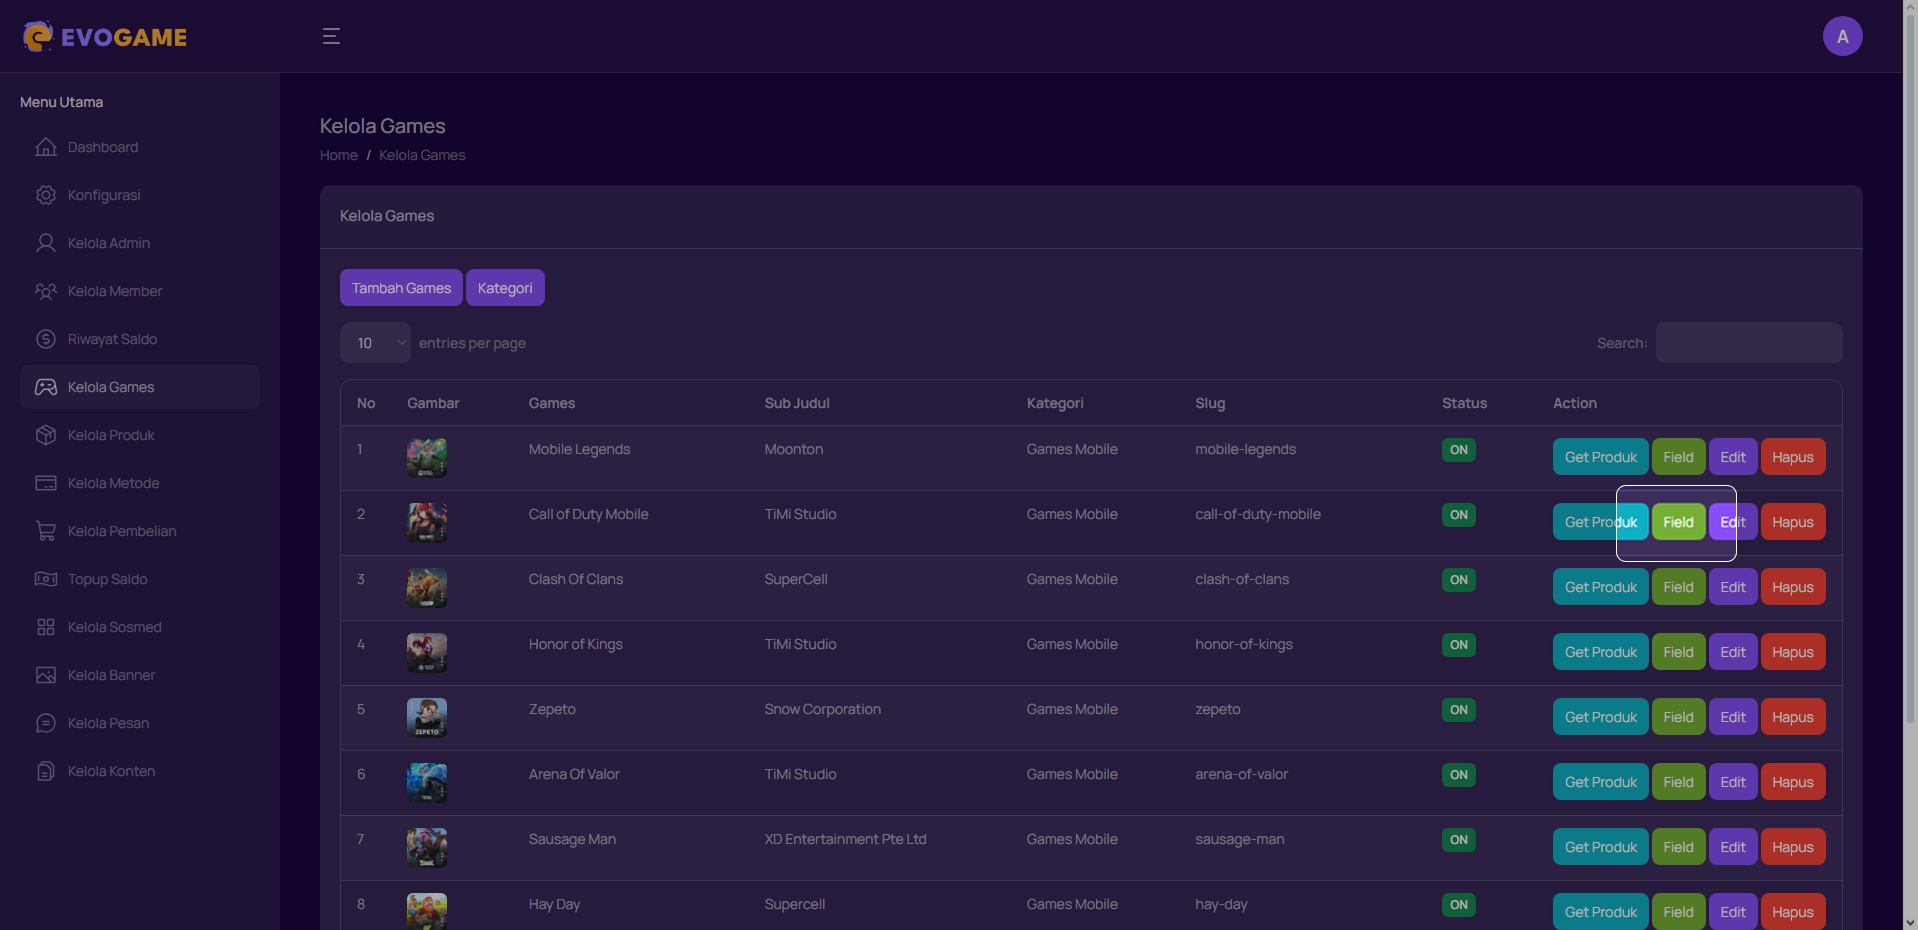This screenshot has height=930, width=1918.
Task: Click Hapus for Honor of Kings
Action: (1793, 652)
